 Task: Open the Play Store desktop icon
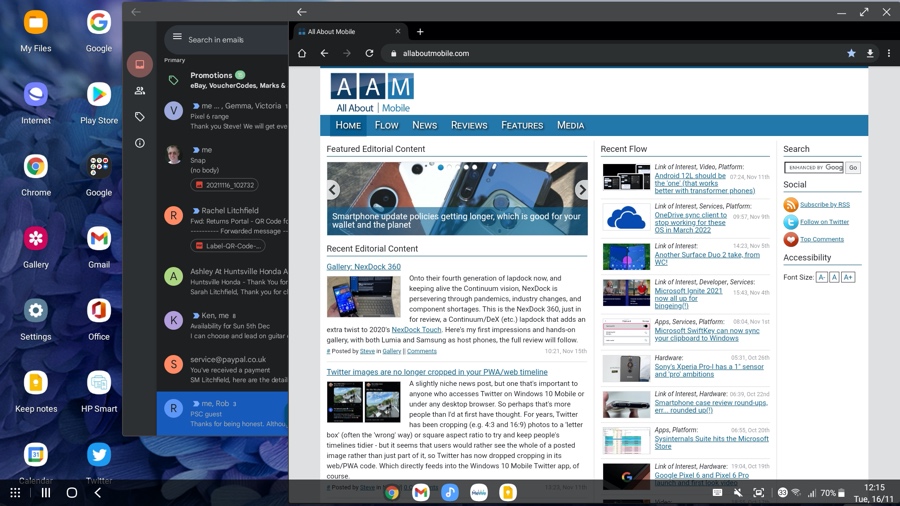99,95
